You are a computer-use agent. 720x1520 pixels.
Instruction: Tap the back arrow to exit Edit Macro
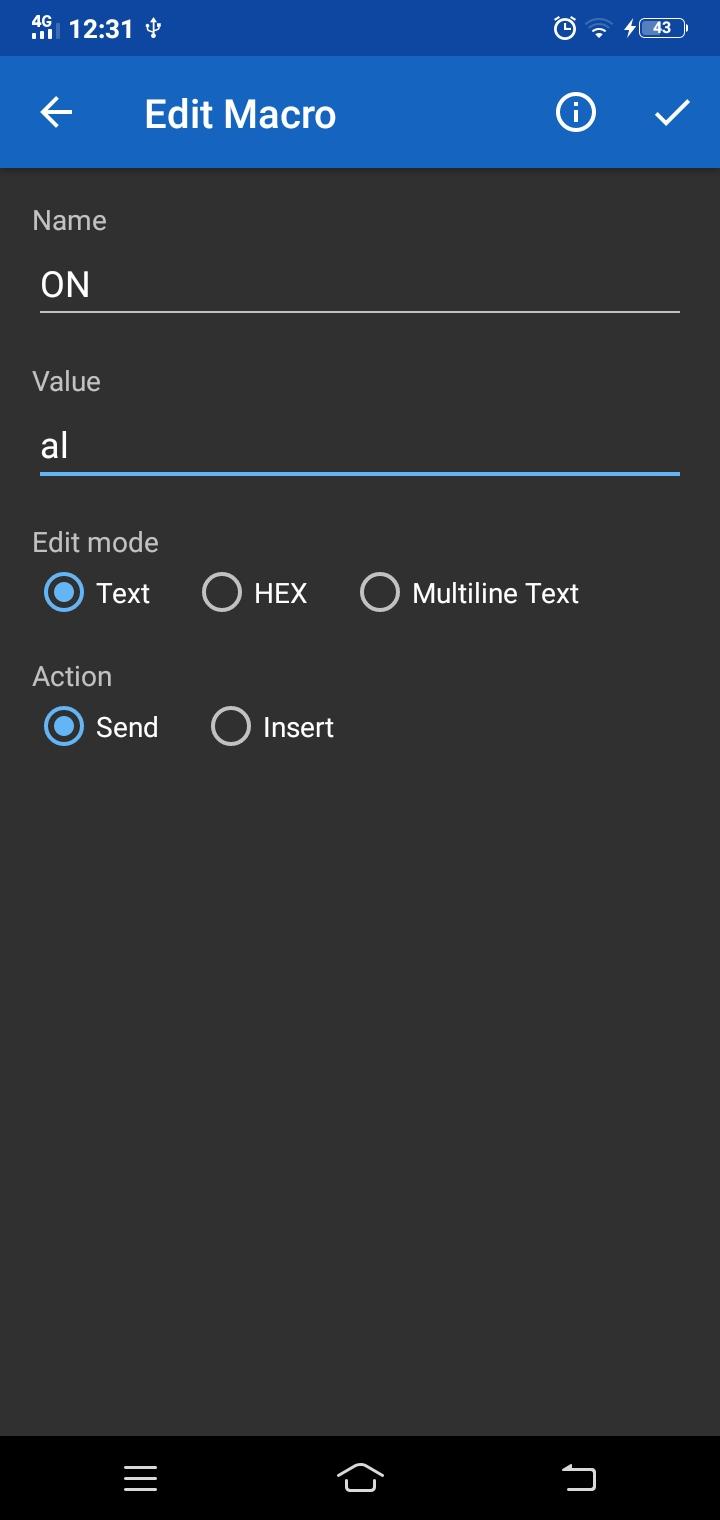coord(55,112)
